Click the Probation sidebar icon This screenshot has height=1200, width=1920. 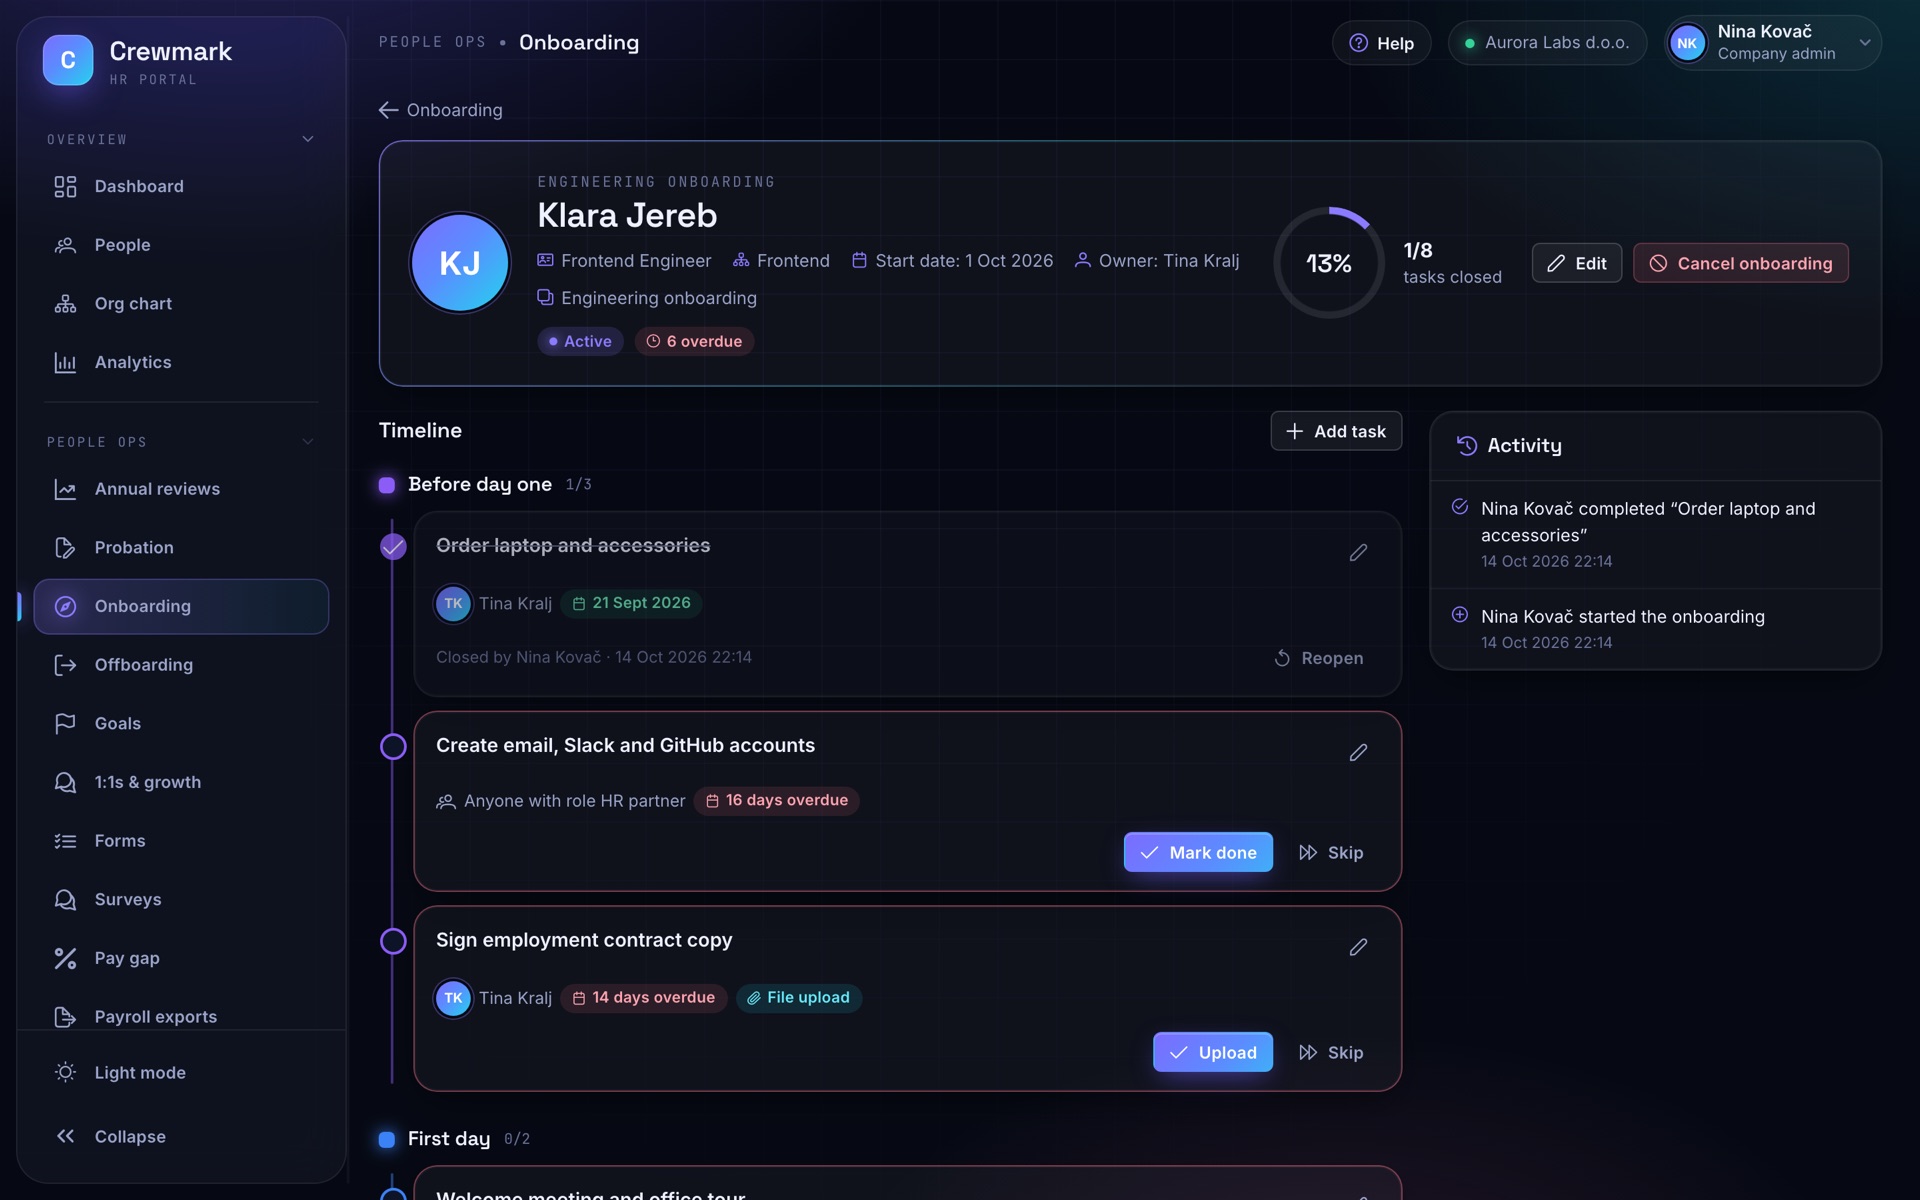pos(65,547)
